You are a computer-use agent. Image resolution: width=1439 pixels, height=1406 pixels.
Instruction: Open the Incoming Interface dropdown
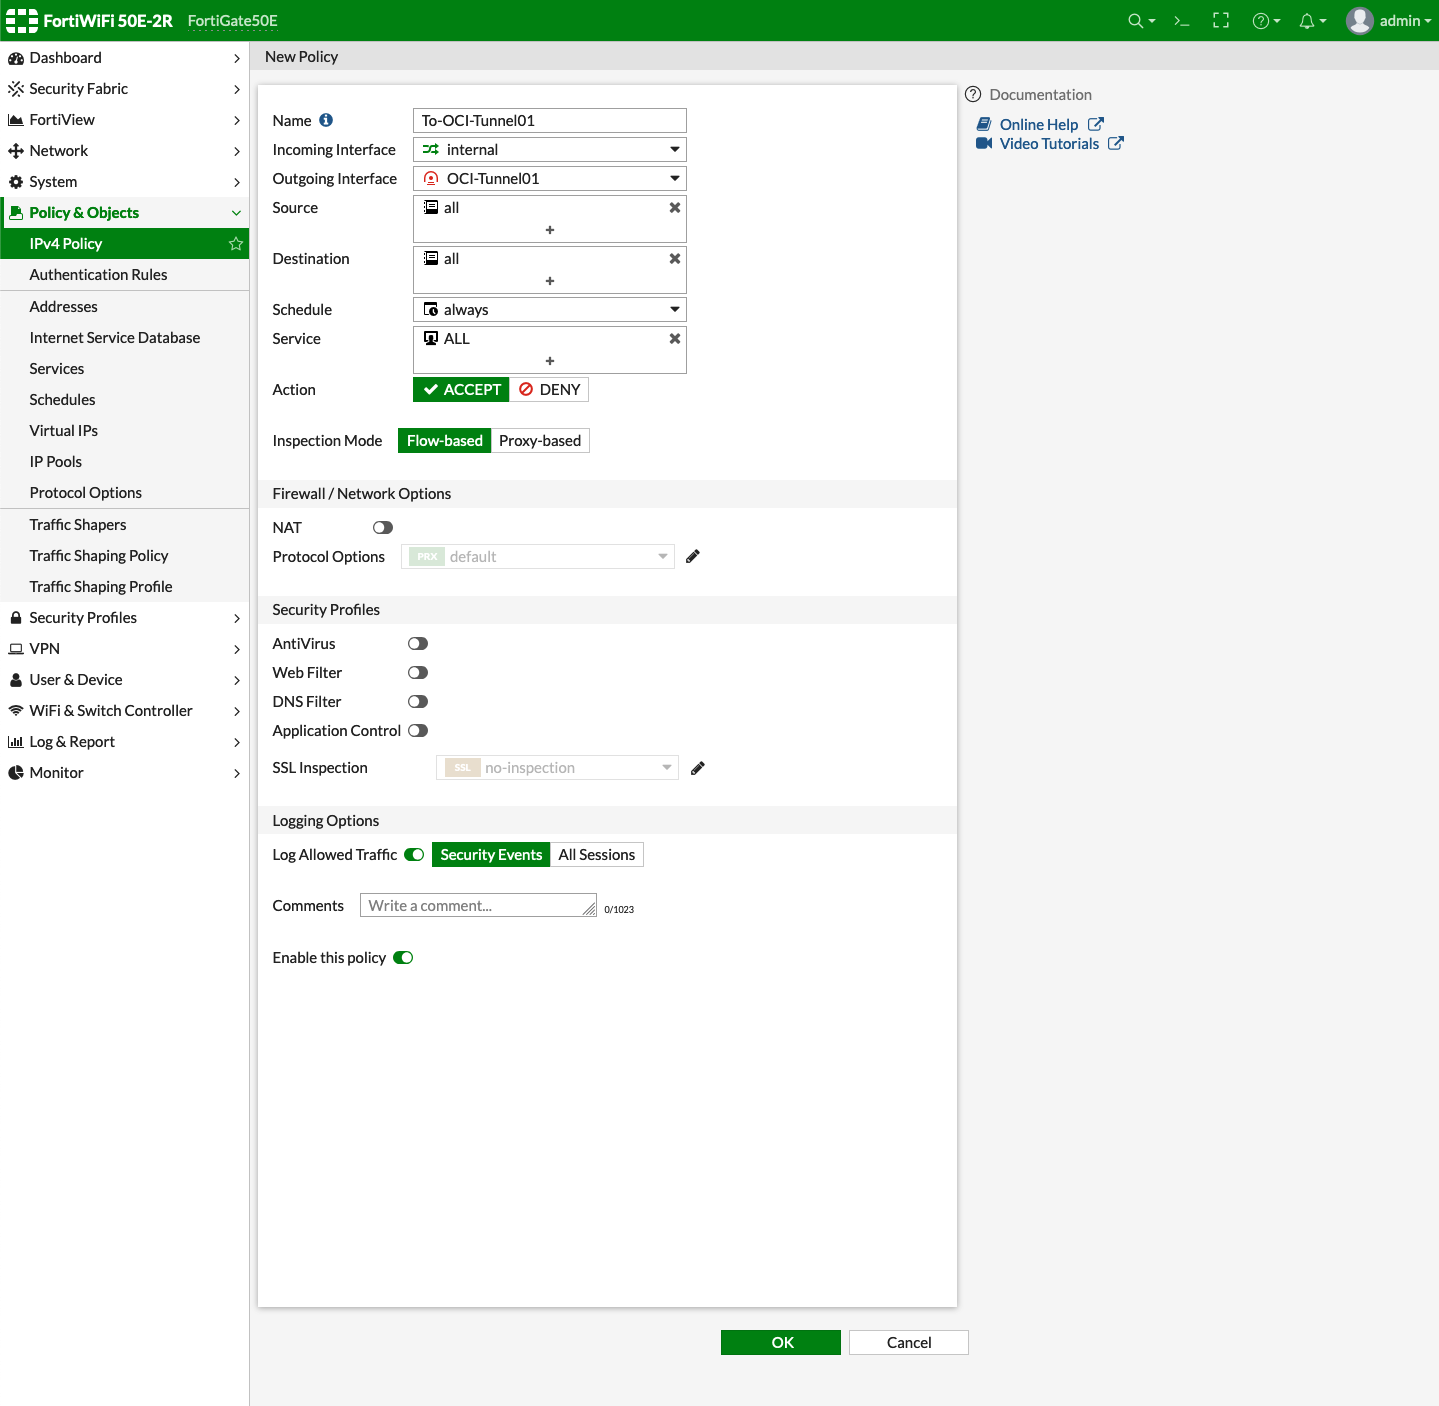point(550,150)
